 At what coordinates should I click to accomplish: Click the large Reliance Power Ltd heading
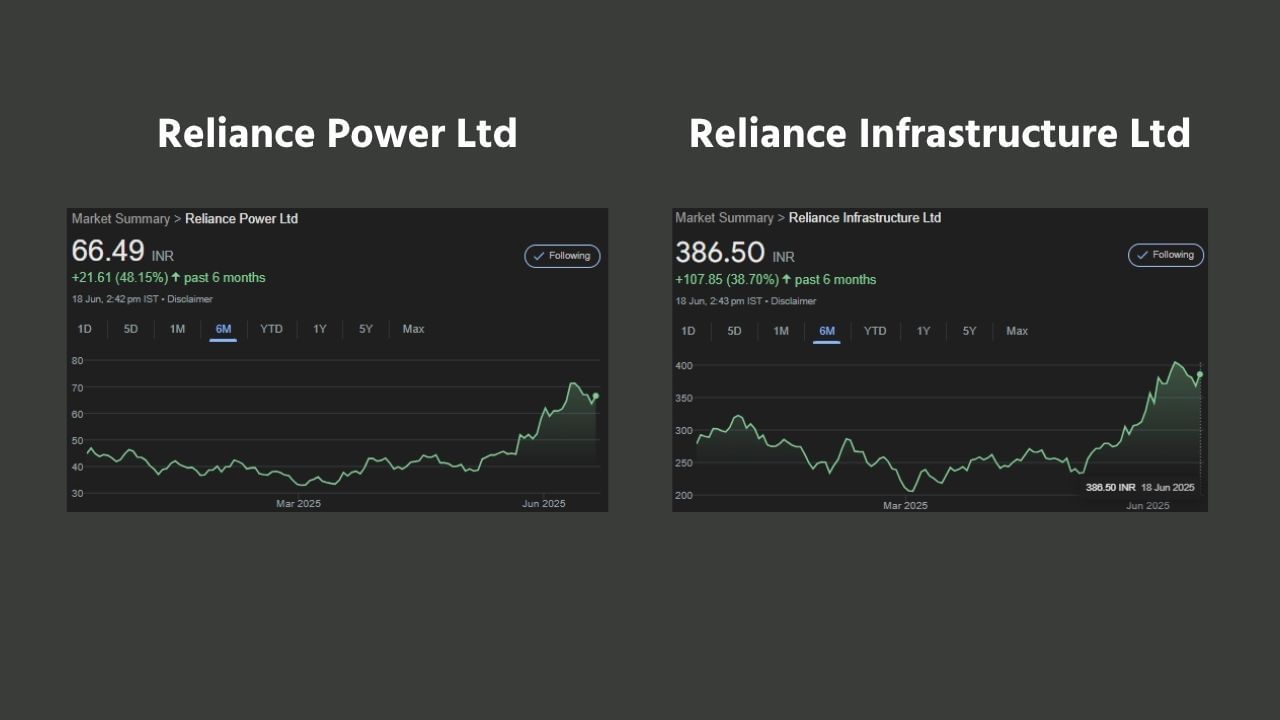click(x=337, y=134)
